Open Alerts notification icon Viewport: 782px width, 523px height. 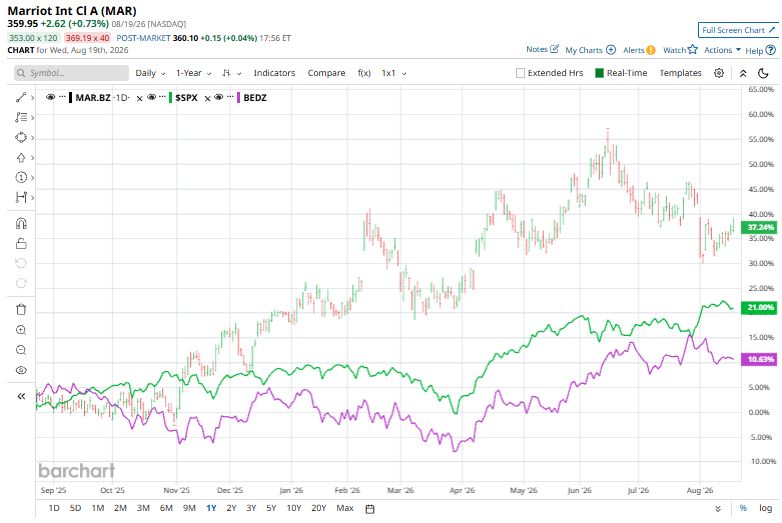point(651,50)
